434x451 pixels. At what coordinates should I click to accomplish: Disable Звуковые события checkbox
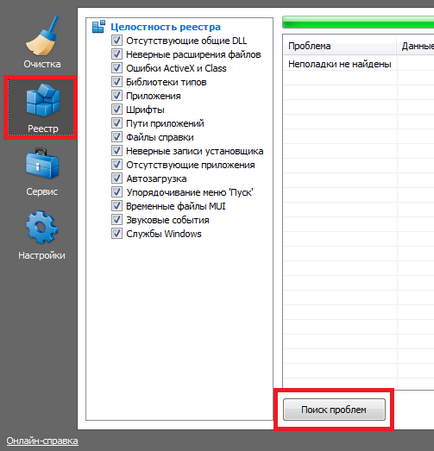coord(117,220)
